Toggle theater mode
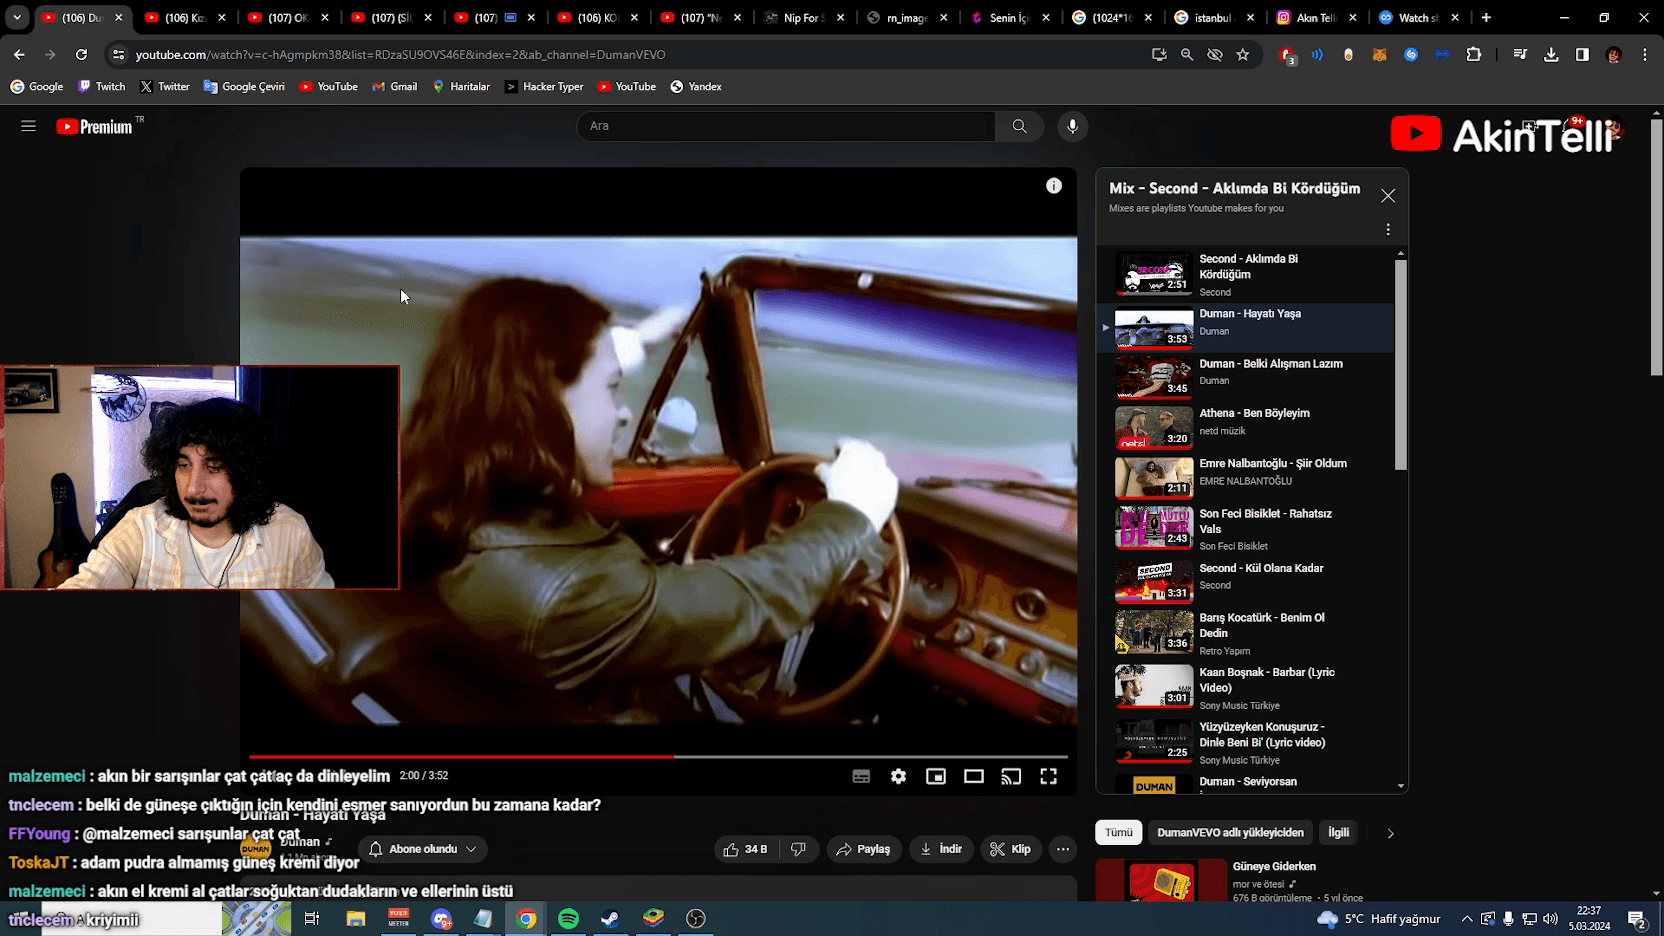Viewport: 1664px width, 936px height. click(x=973, y=776)
